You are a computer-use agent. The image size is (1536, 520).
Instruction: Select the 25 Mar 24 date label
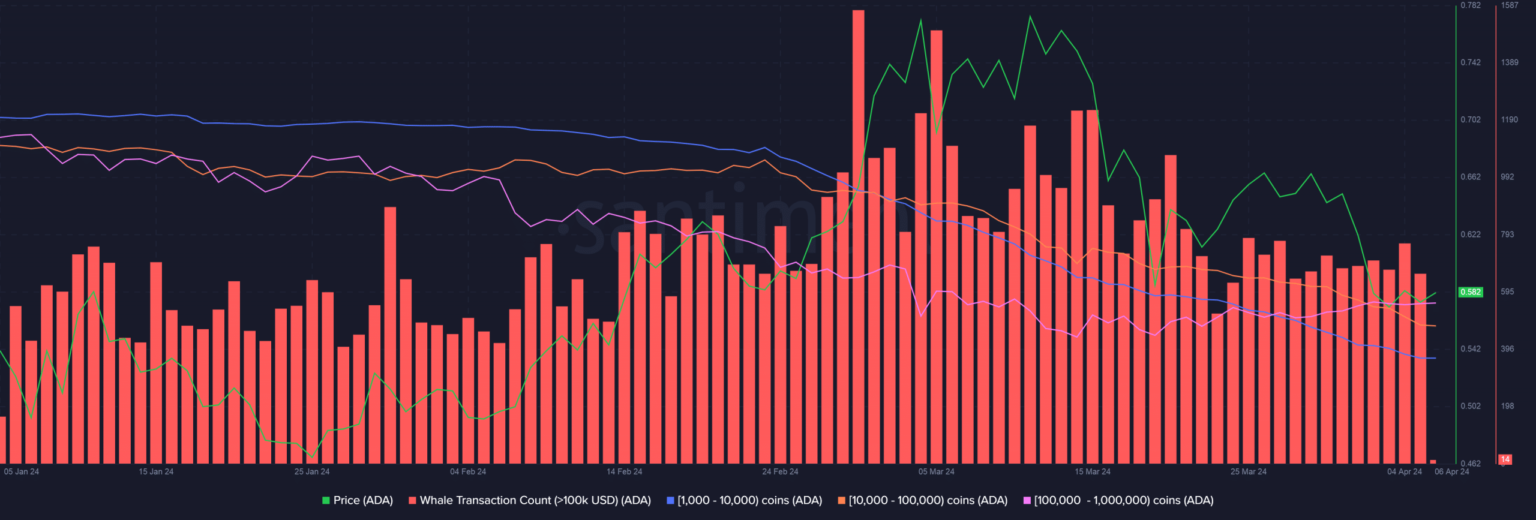(x=1248, y=470)
